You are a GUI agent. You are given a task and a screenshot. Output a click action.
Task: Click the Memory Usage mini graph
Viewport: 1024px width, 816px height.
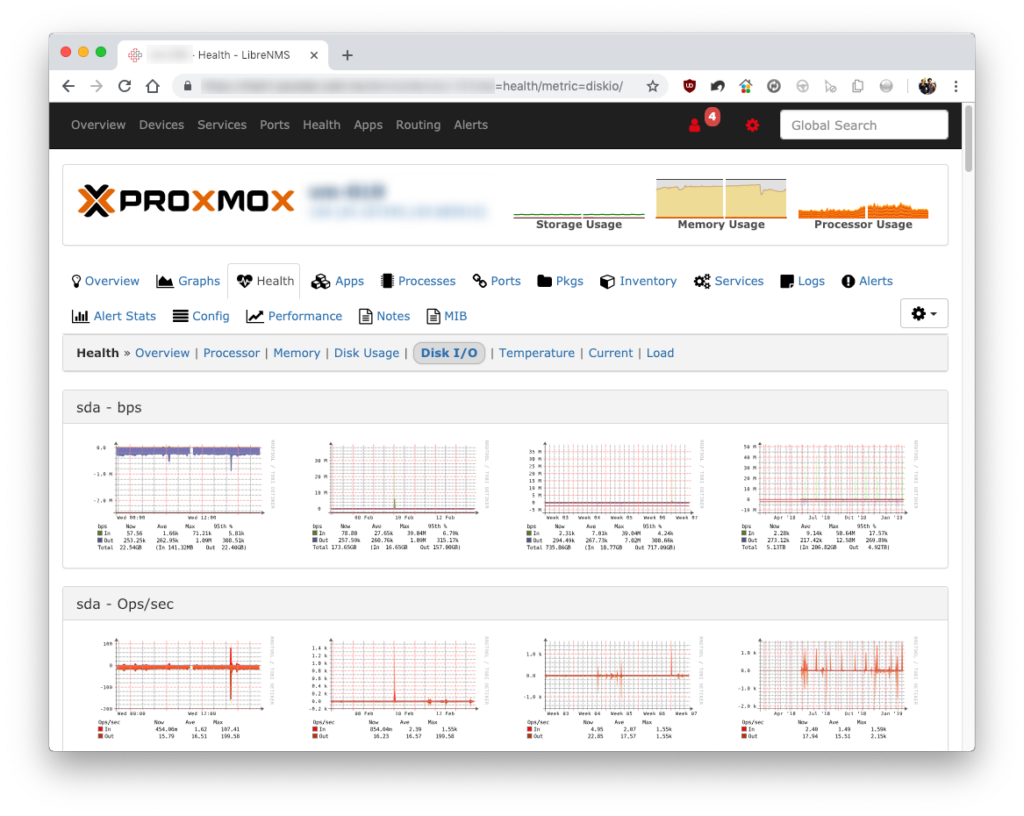tap(721, 204)
